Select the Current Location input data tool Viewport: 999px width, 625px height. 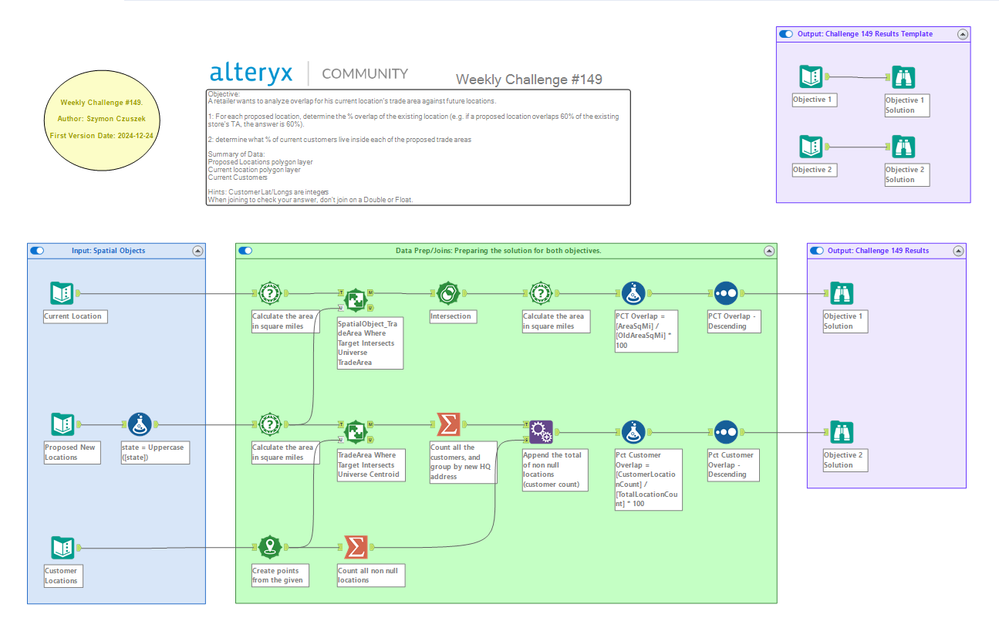click(62, 293)
